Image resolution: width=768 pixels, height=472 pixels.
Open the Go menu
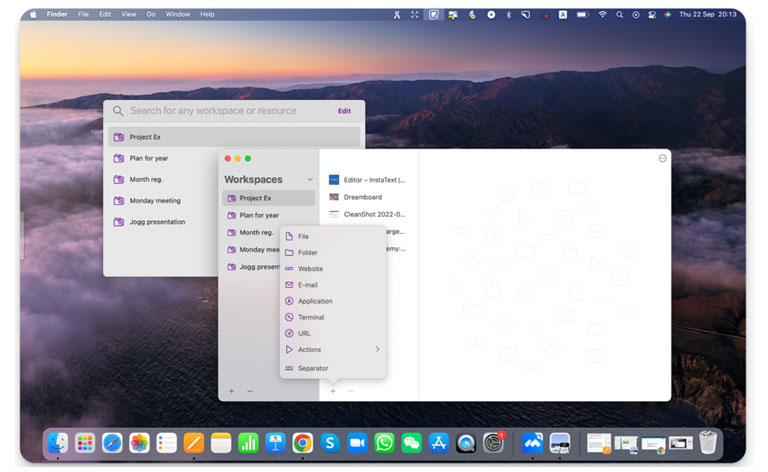(151, 15)
